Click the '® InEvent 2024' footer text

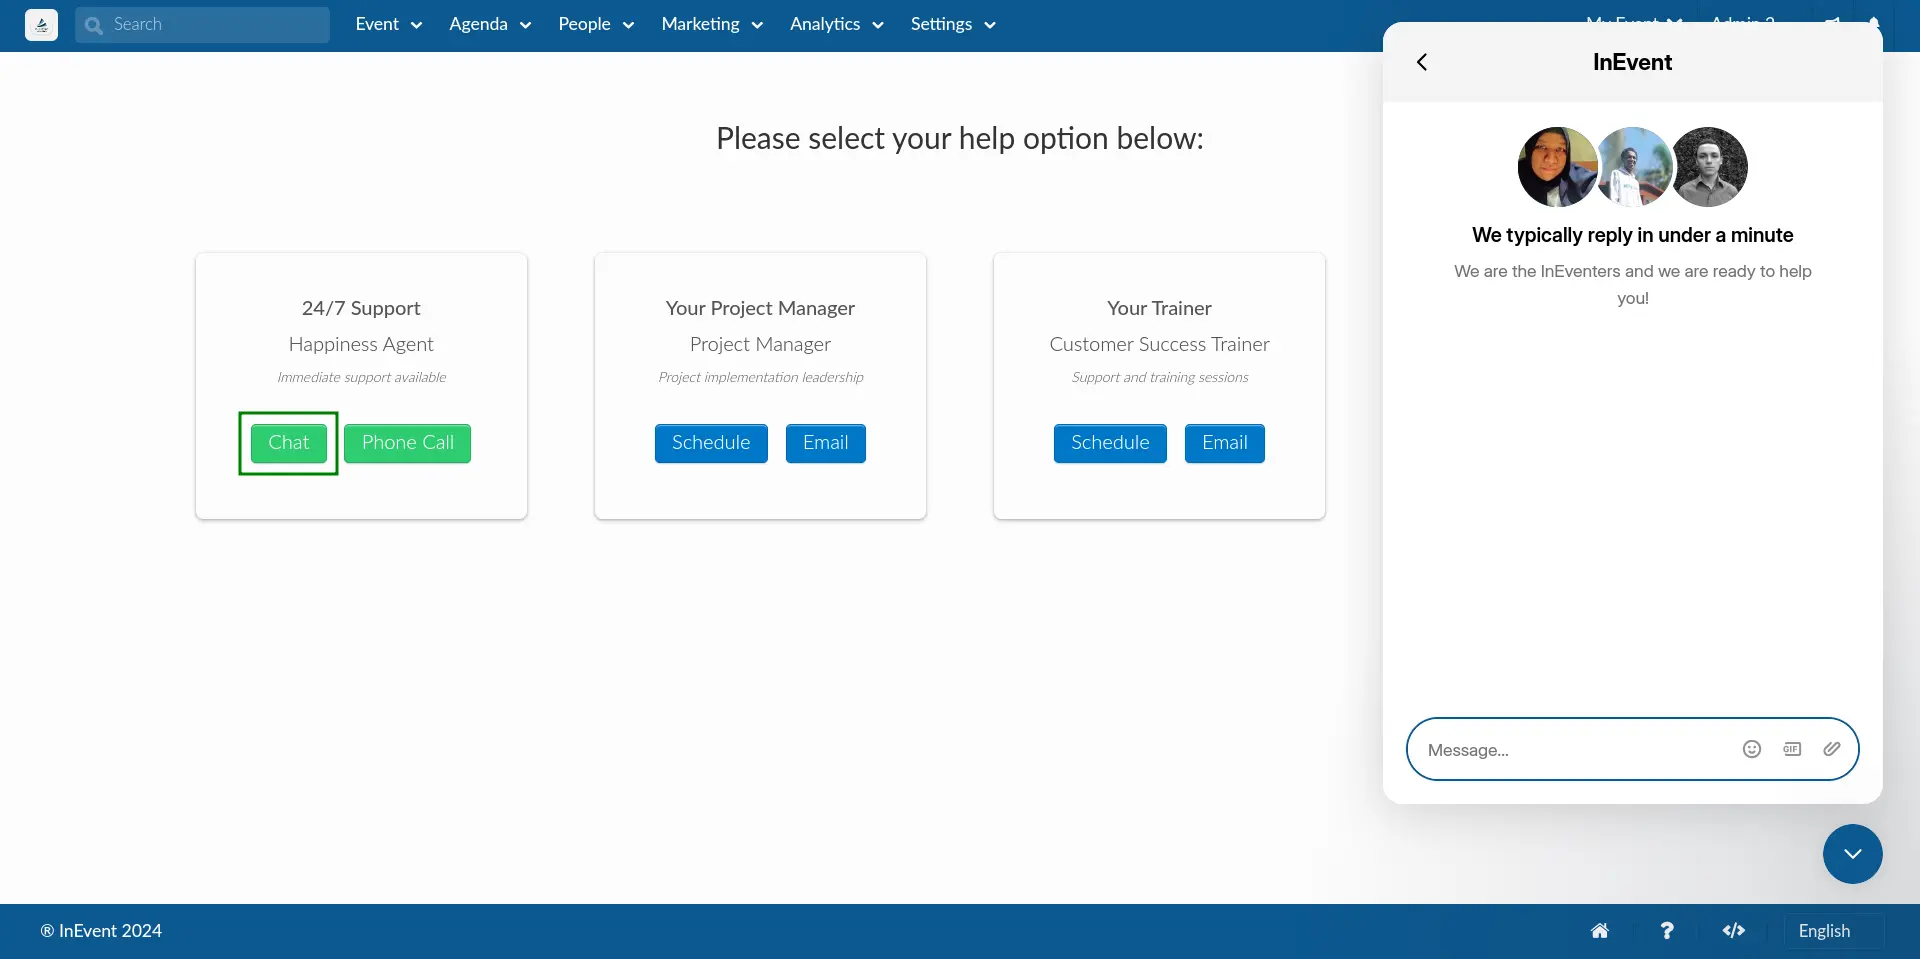101,931
